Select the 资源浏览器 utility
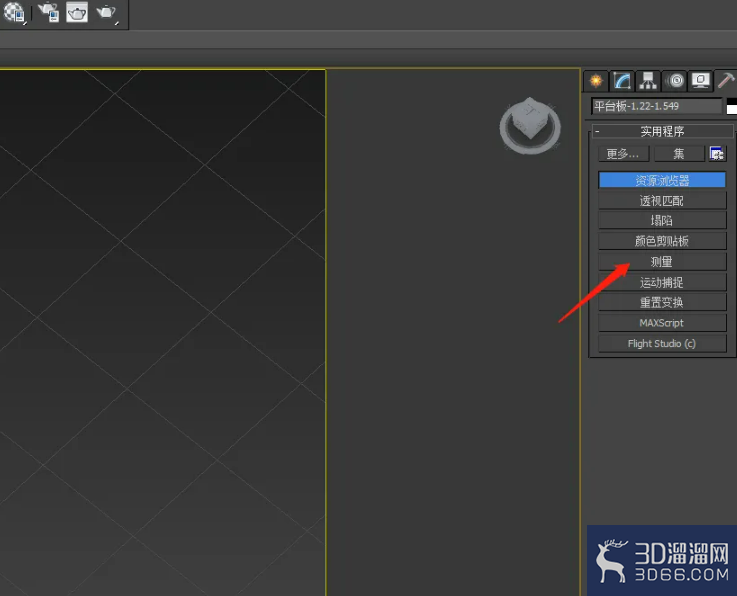 pyautogui.click(x=662, y=180)
